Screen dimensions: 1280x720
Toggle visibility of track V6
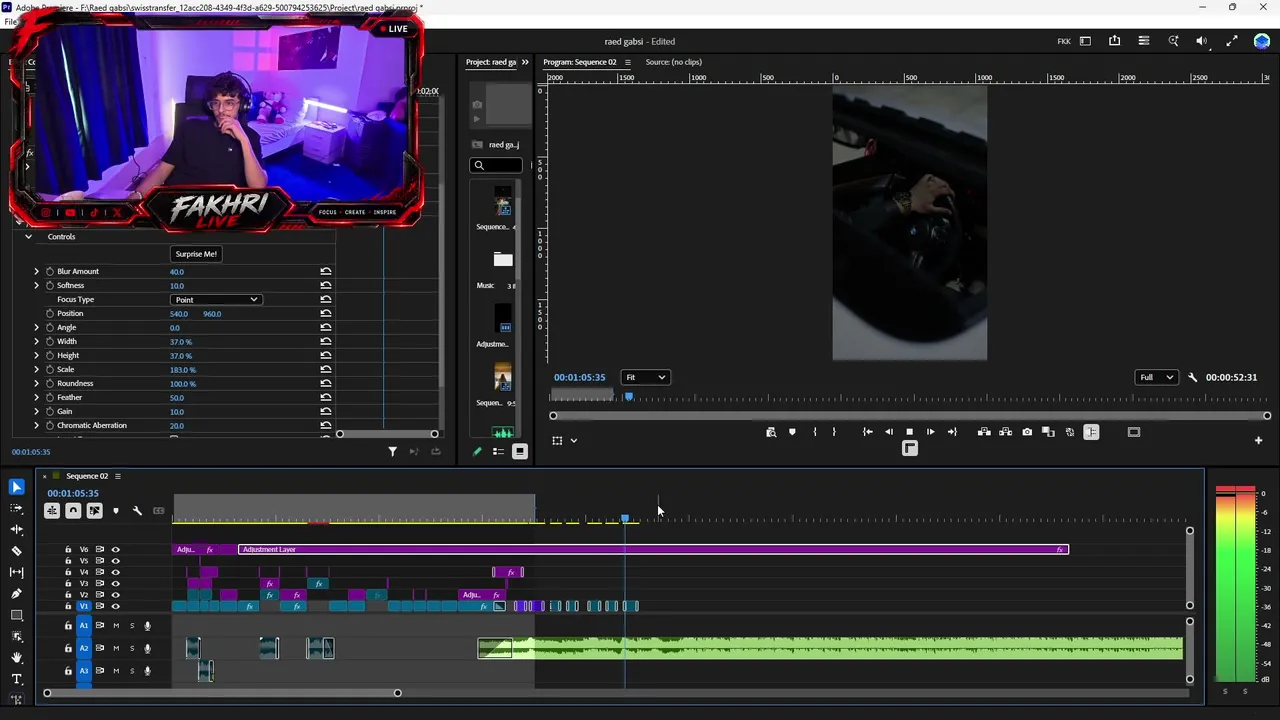pos(115,549)
